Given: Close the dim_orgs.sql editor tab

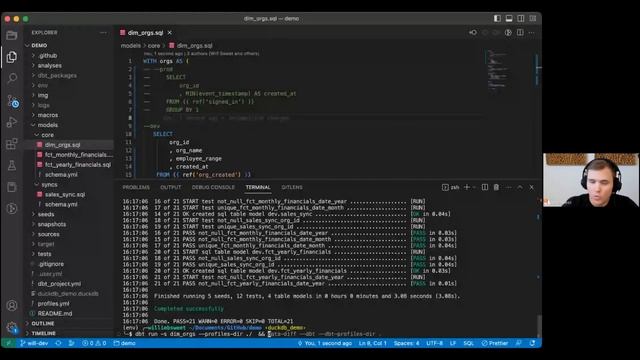Looking at the screenshot, I should 169,33.
